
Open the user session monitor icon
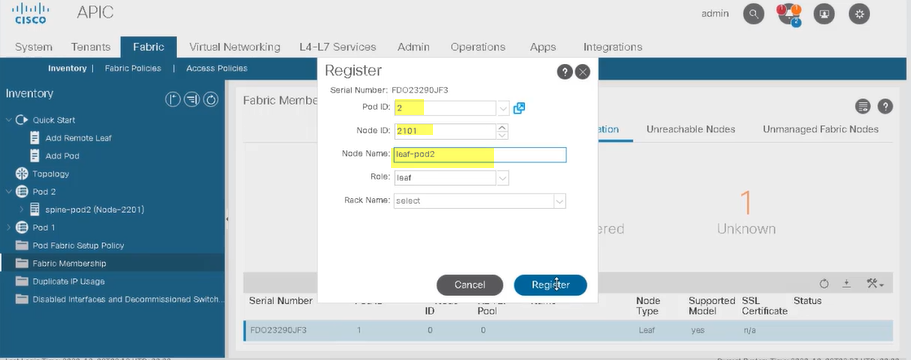click(824, 14)
